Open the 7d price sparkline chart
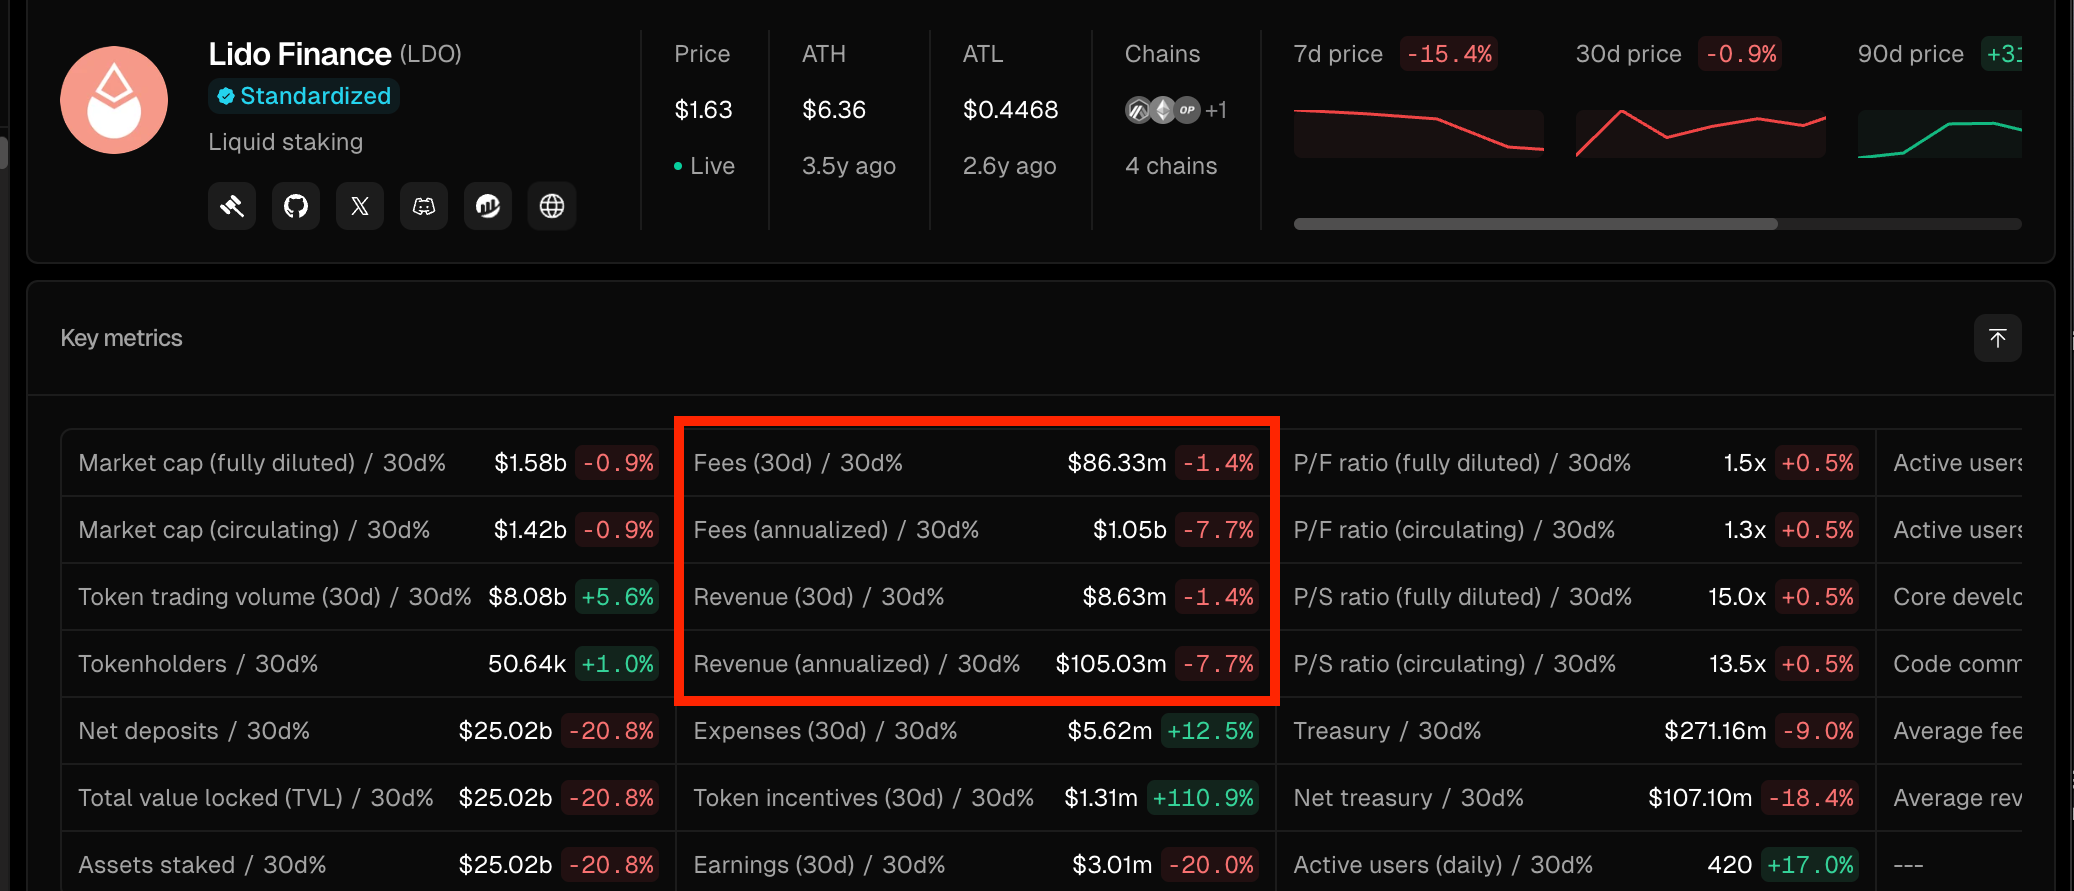The image size is (2074, 891). pos(1419,133)
